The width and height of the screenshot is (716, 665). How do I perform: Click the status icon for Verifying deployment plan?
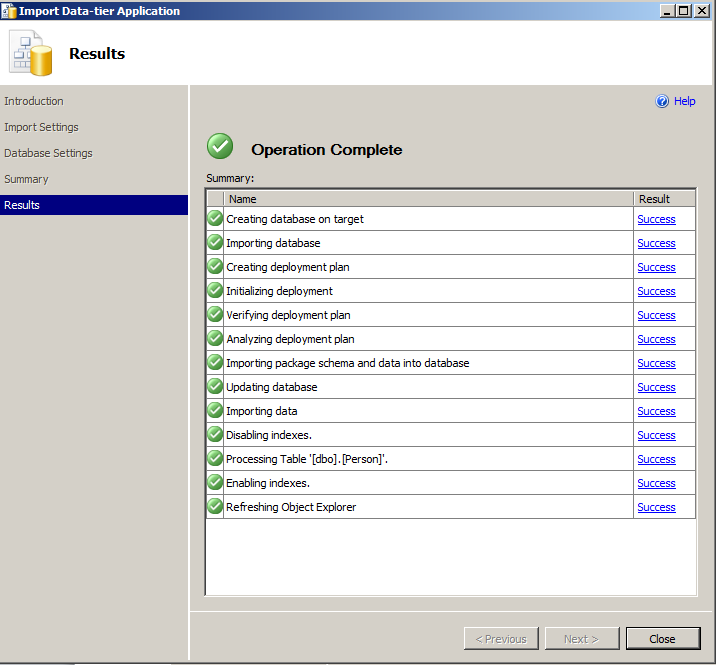215,315
